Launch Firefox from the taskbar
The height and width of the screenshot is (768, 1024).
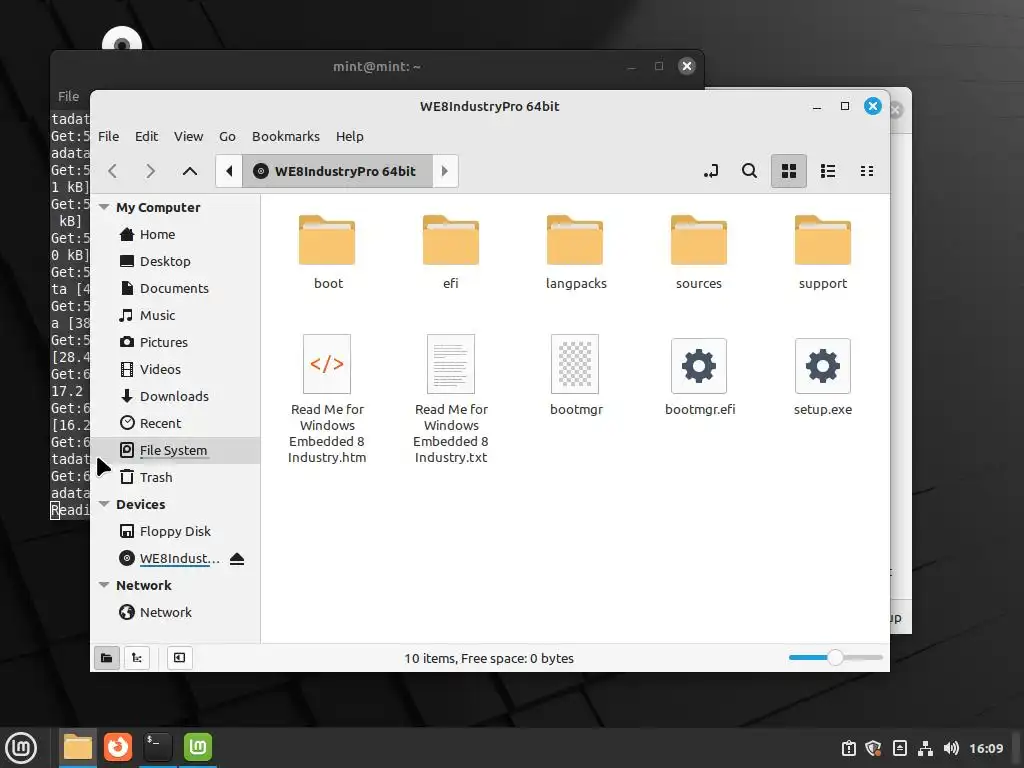[x=118, y=748]
